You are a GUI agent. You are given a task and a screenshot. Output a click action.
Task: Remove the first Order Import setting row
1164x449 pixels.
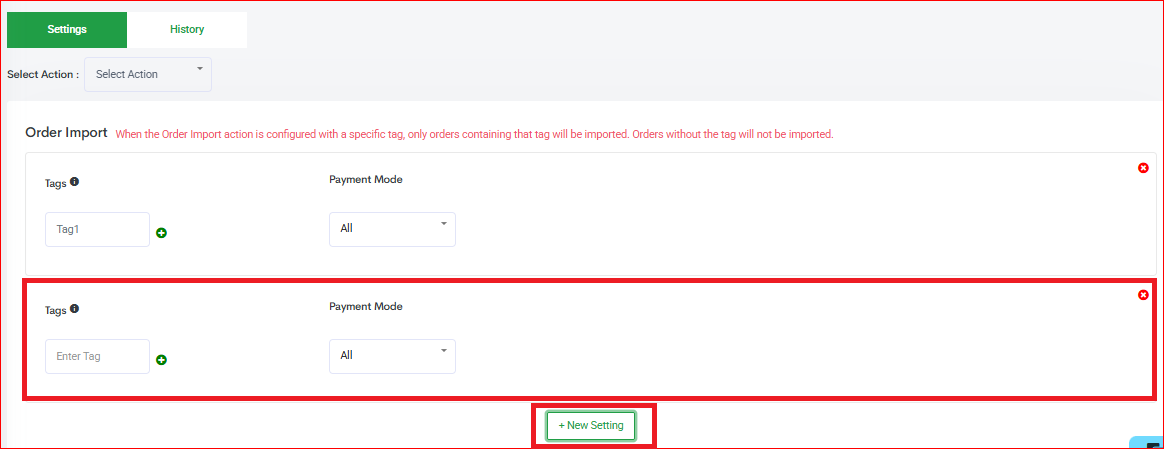(x=1143, y=168)
